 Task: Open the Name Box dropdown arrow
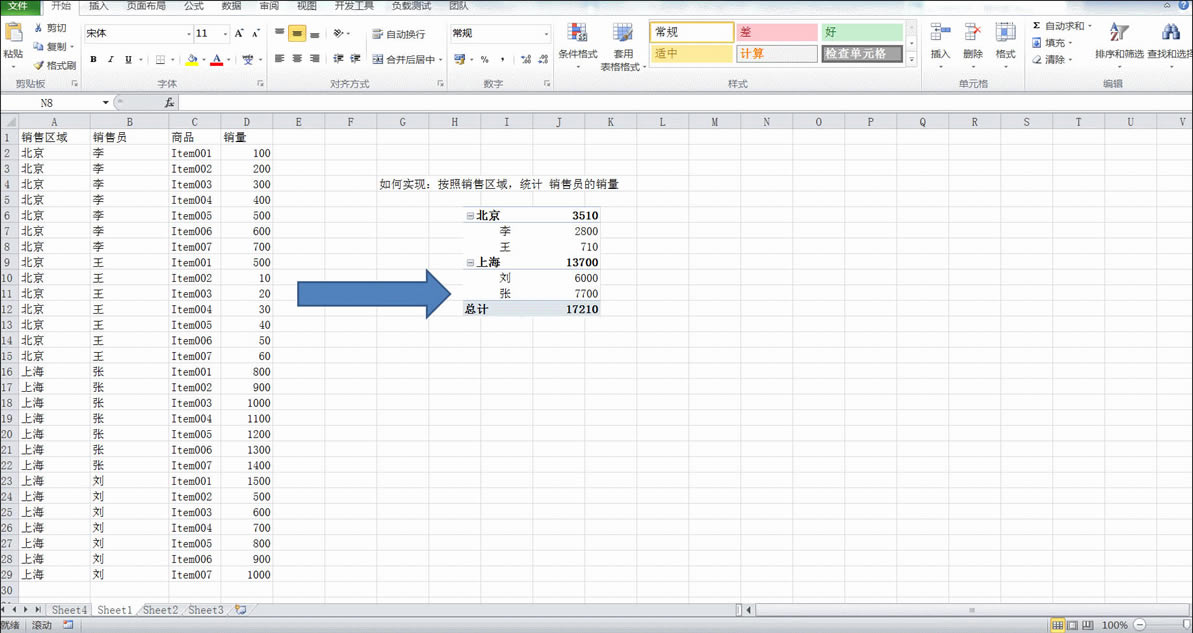point(105,103)
